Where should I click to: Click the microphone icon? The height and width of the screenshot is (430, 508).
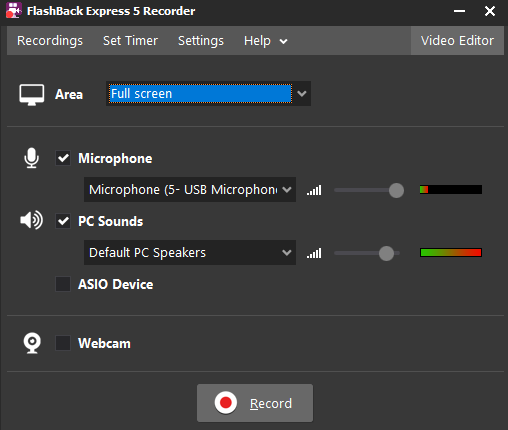pos(31,158)
